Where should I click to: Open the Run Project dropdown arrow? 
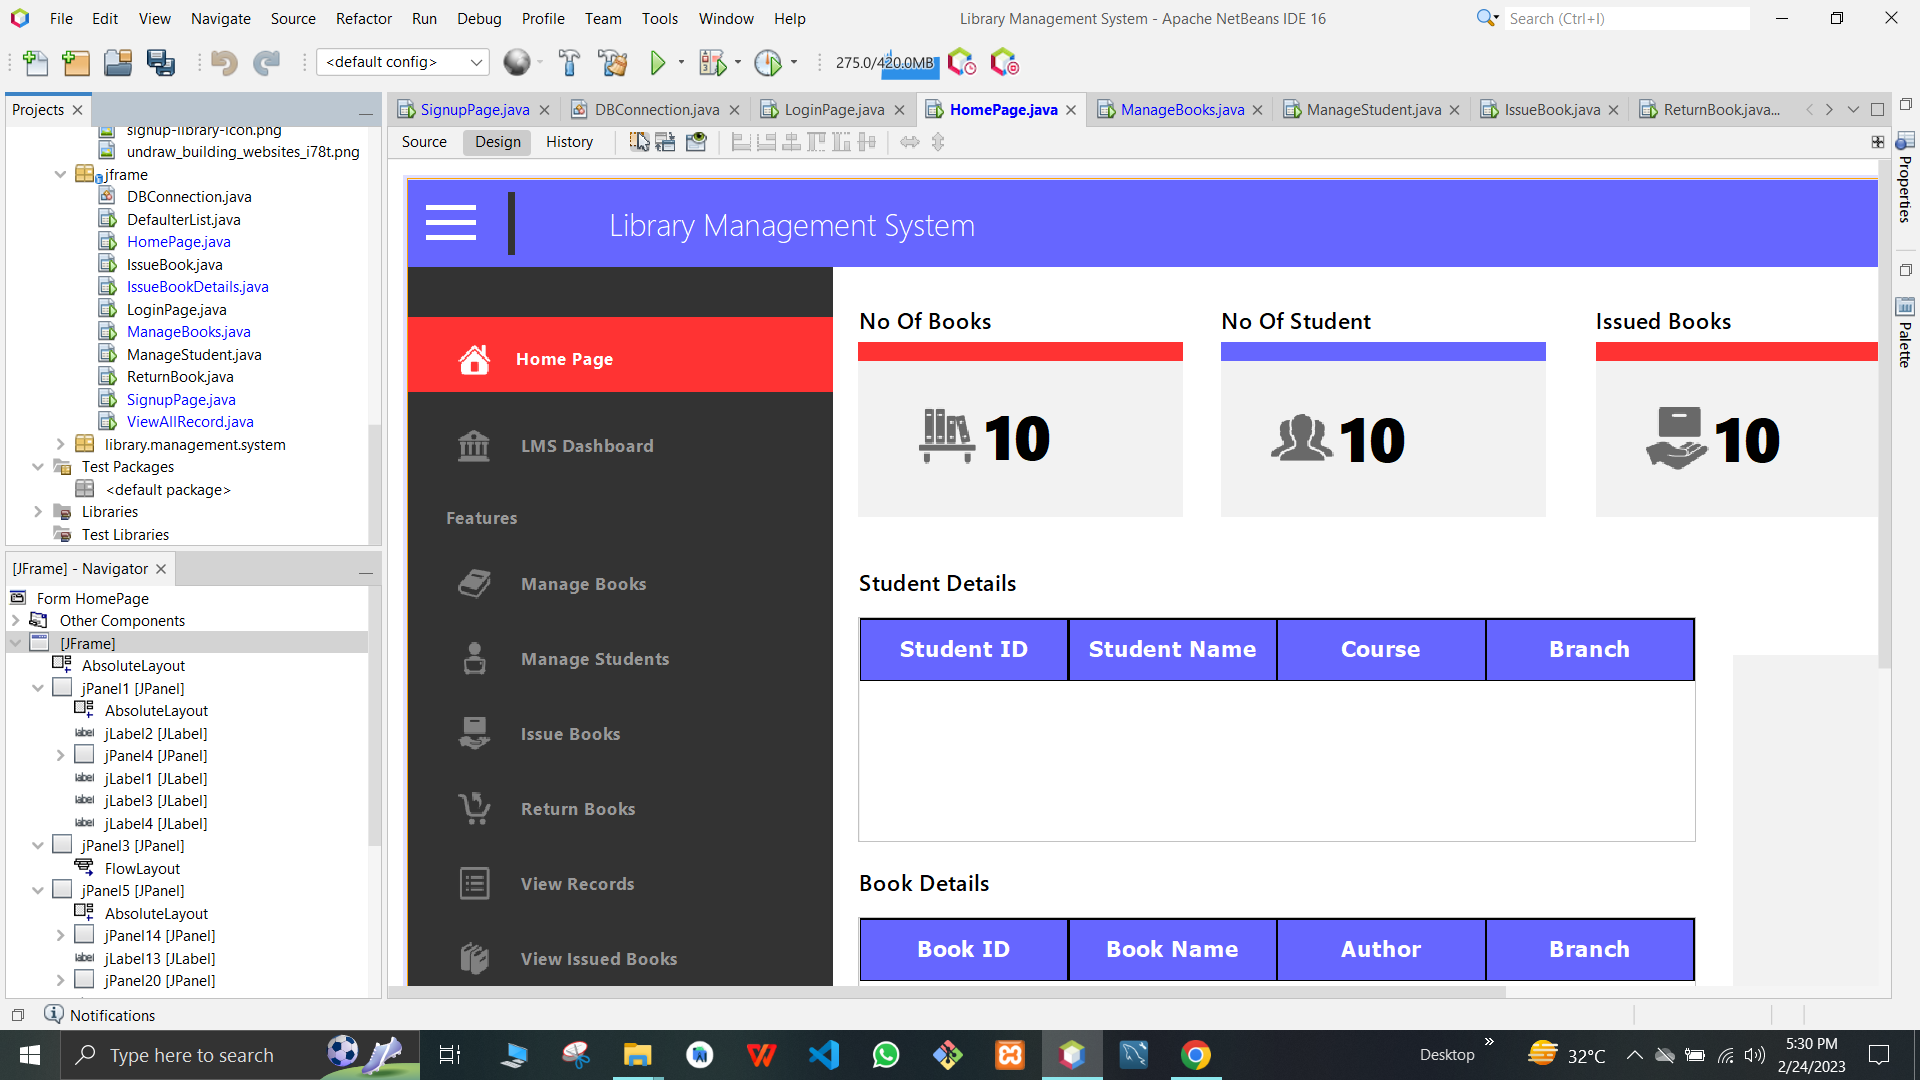tap(681, 62)
